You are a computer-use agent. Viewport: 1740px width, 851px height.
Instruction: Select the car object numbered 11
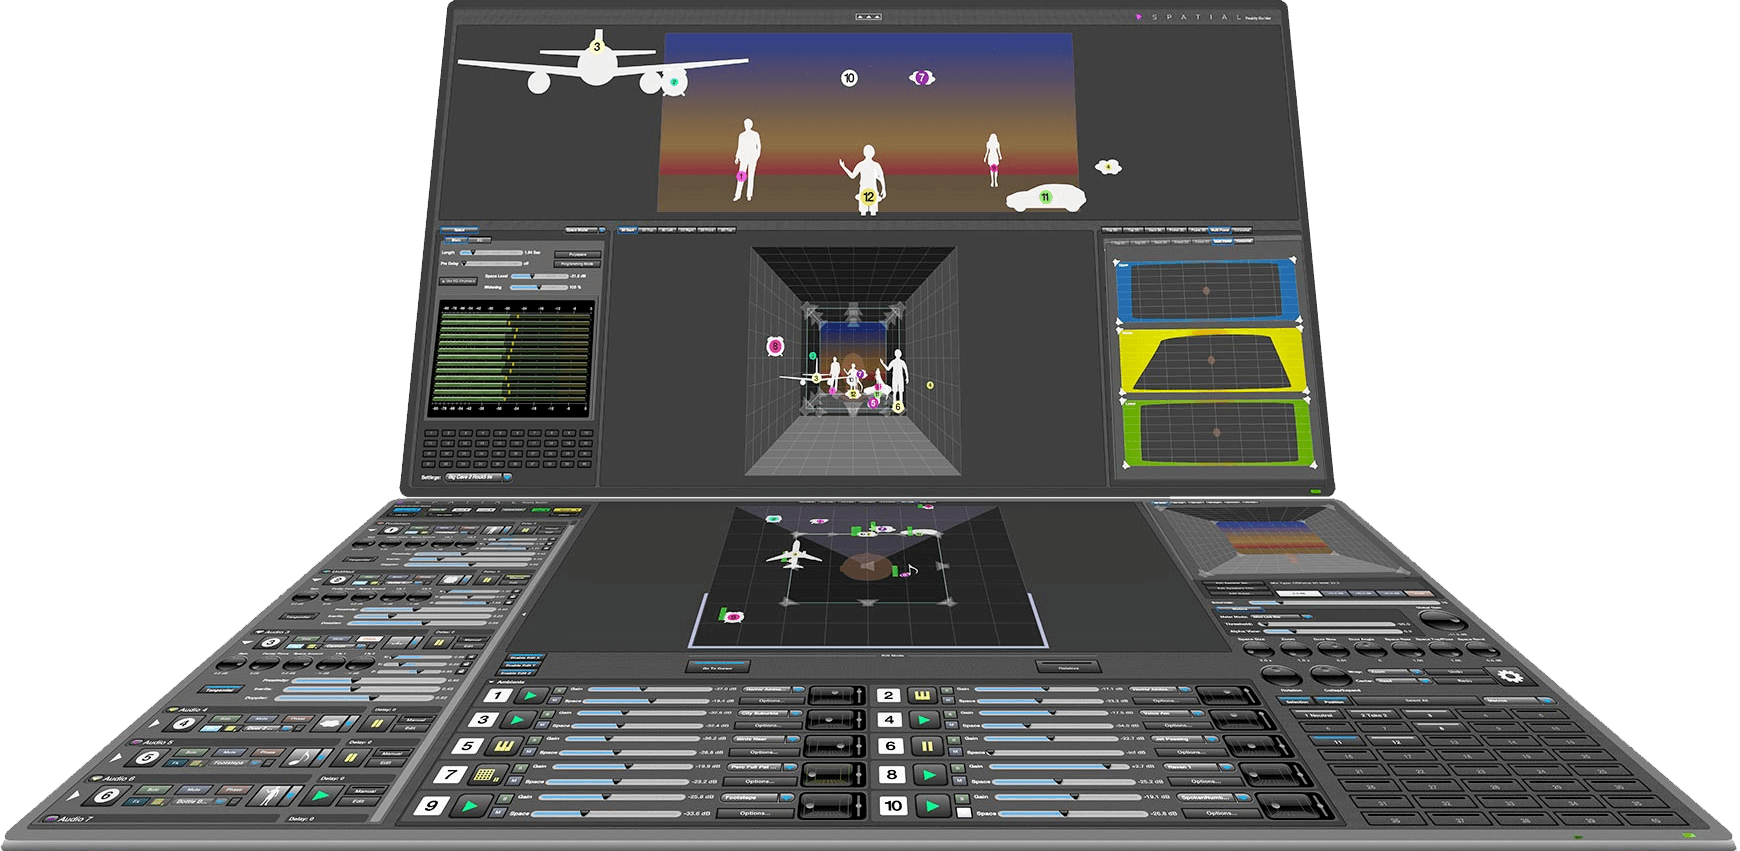click(x=1045, y=197)
